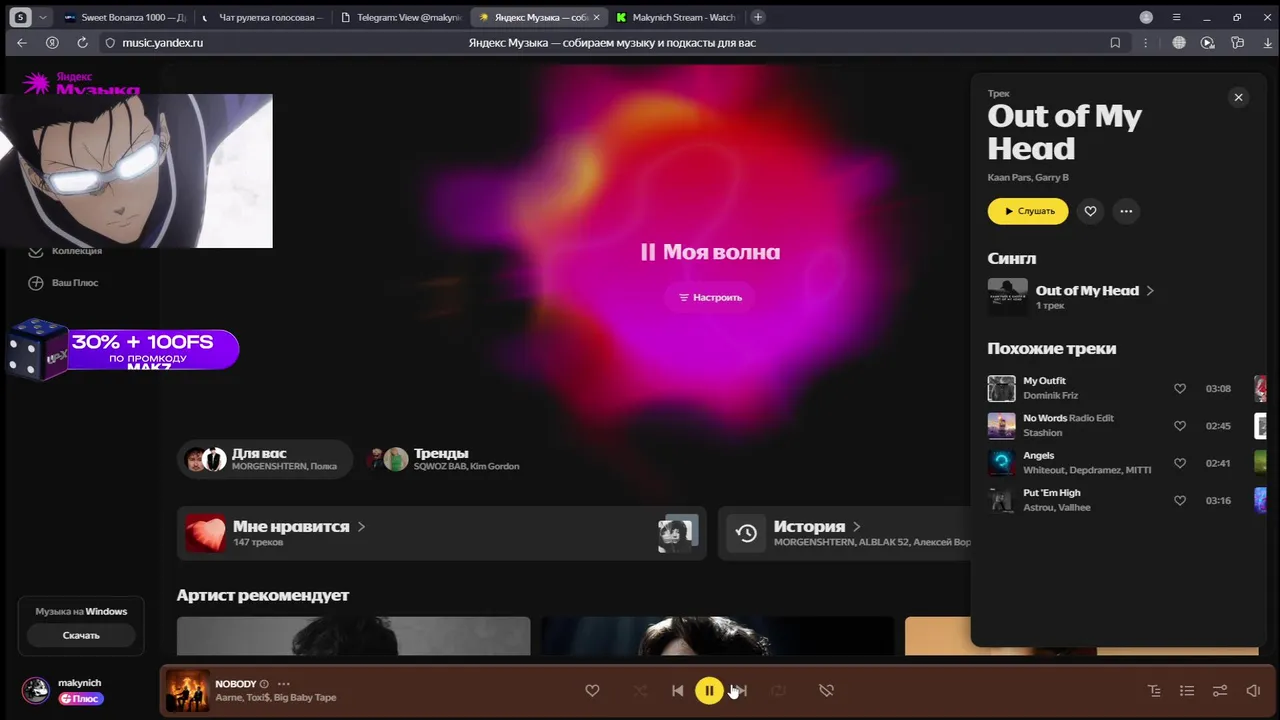Click the browser tab group icon at far left
The height and width of the screenshot is (720, 1280).
20,17
